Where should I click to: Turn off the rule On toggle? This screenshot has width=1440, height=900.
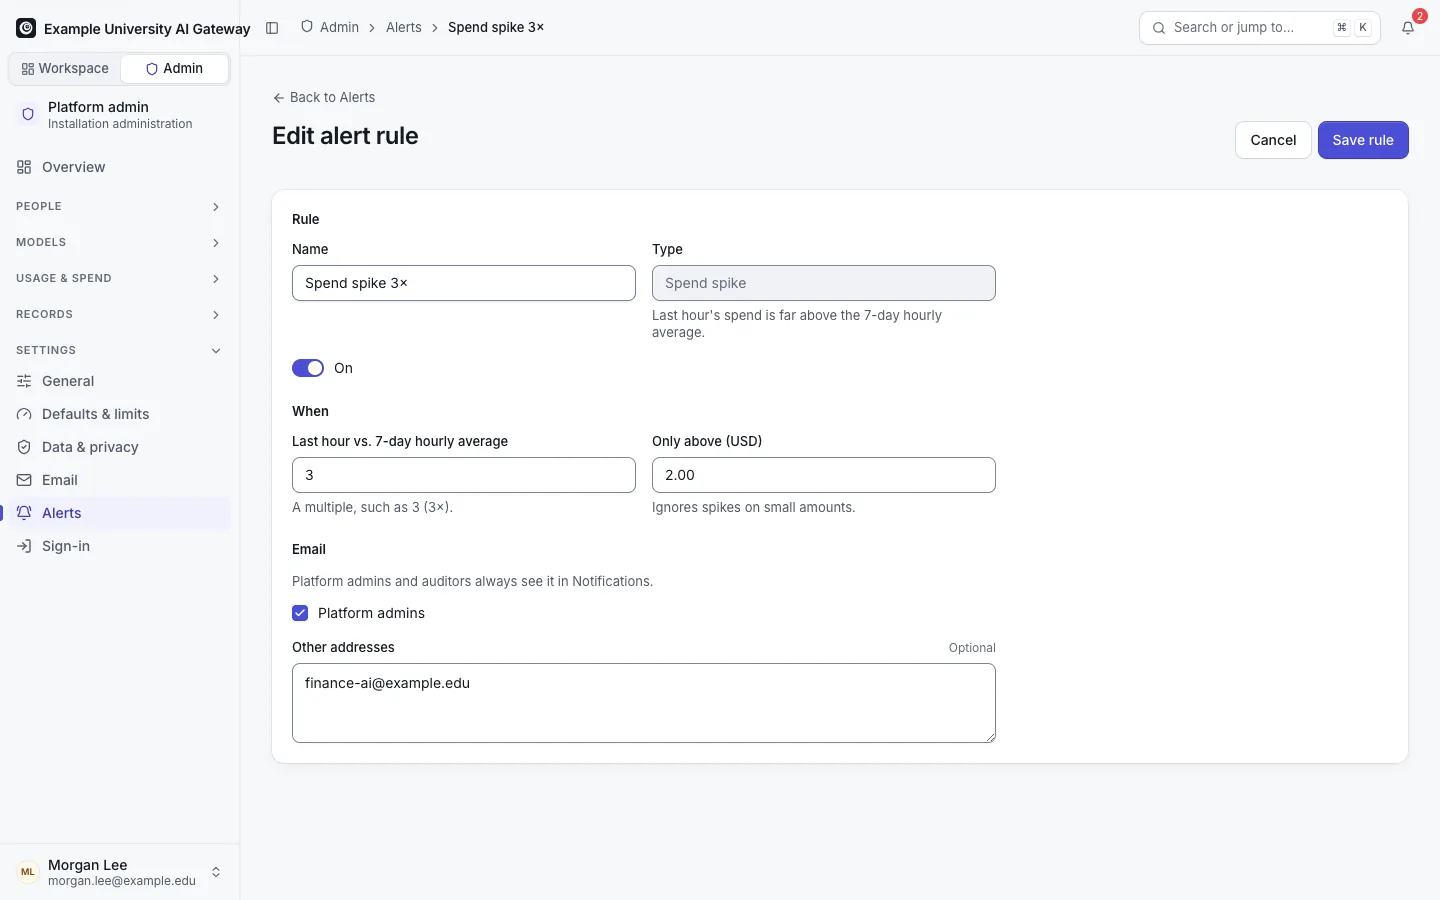tap(308, 368)
